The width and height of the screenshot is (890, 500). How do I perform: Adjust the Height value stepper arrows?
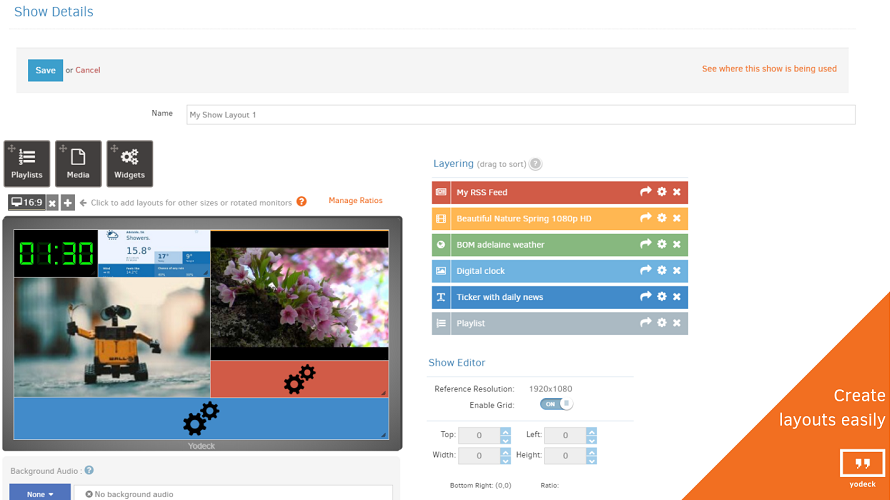(x=591, y=455)
